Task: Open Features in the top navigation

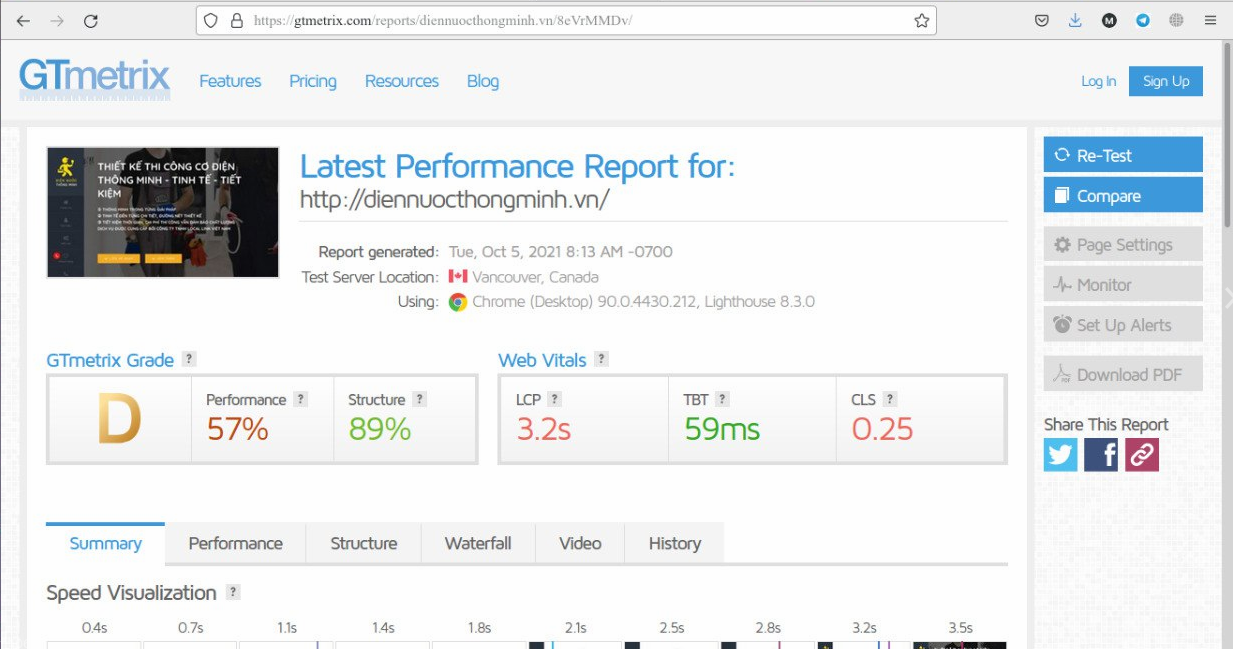Action: coord(230,81)
